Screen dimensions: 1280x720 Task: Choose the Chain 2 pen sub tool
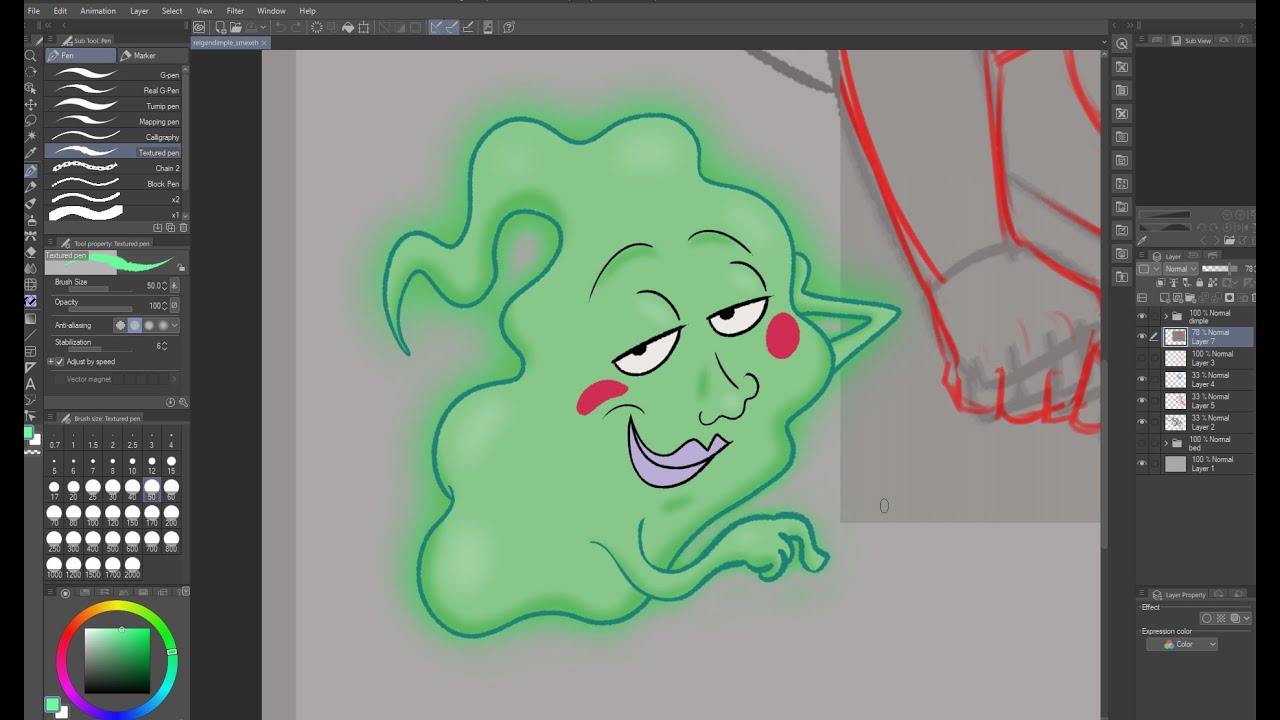(x=113, y=168)
